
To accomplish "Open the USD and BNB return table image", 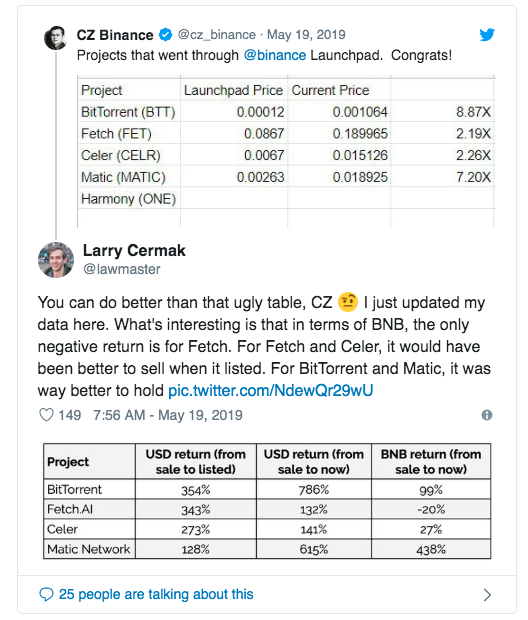I will (267, 501).
